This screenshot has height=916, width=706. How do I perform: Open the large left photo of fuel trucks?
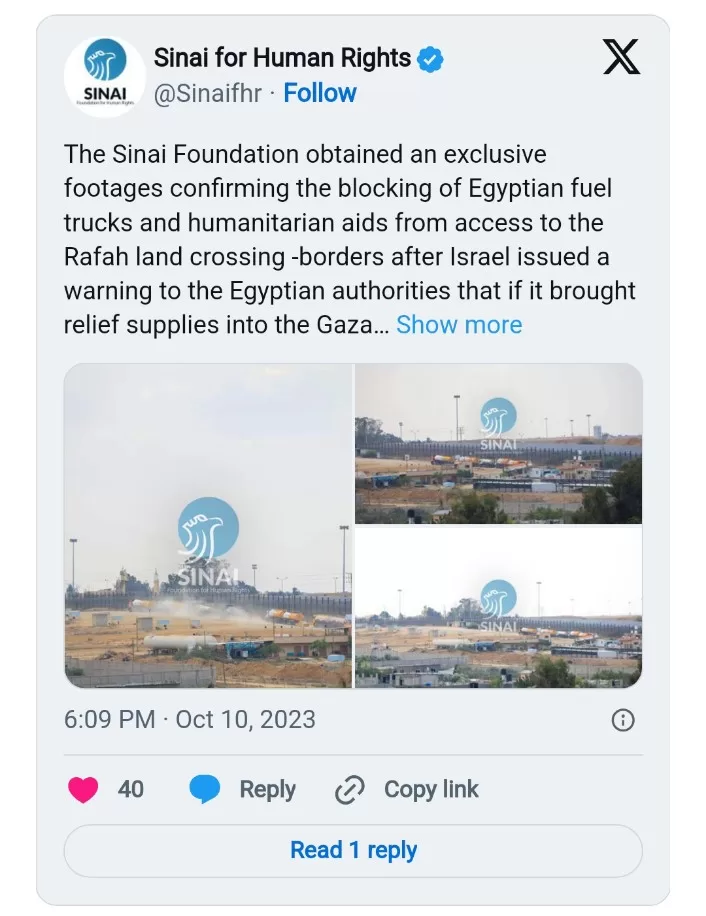[x=208, y=526]
